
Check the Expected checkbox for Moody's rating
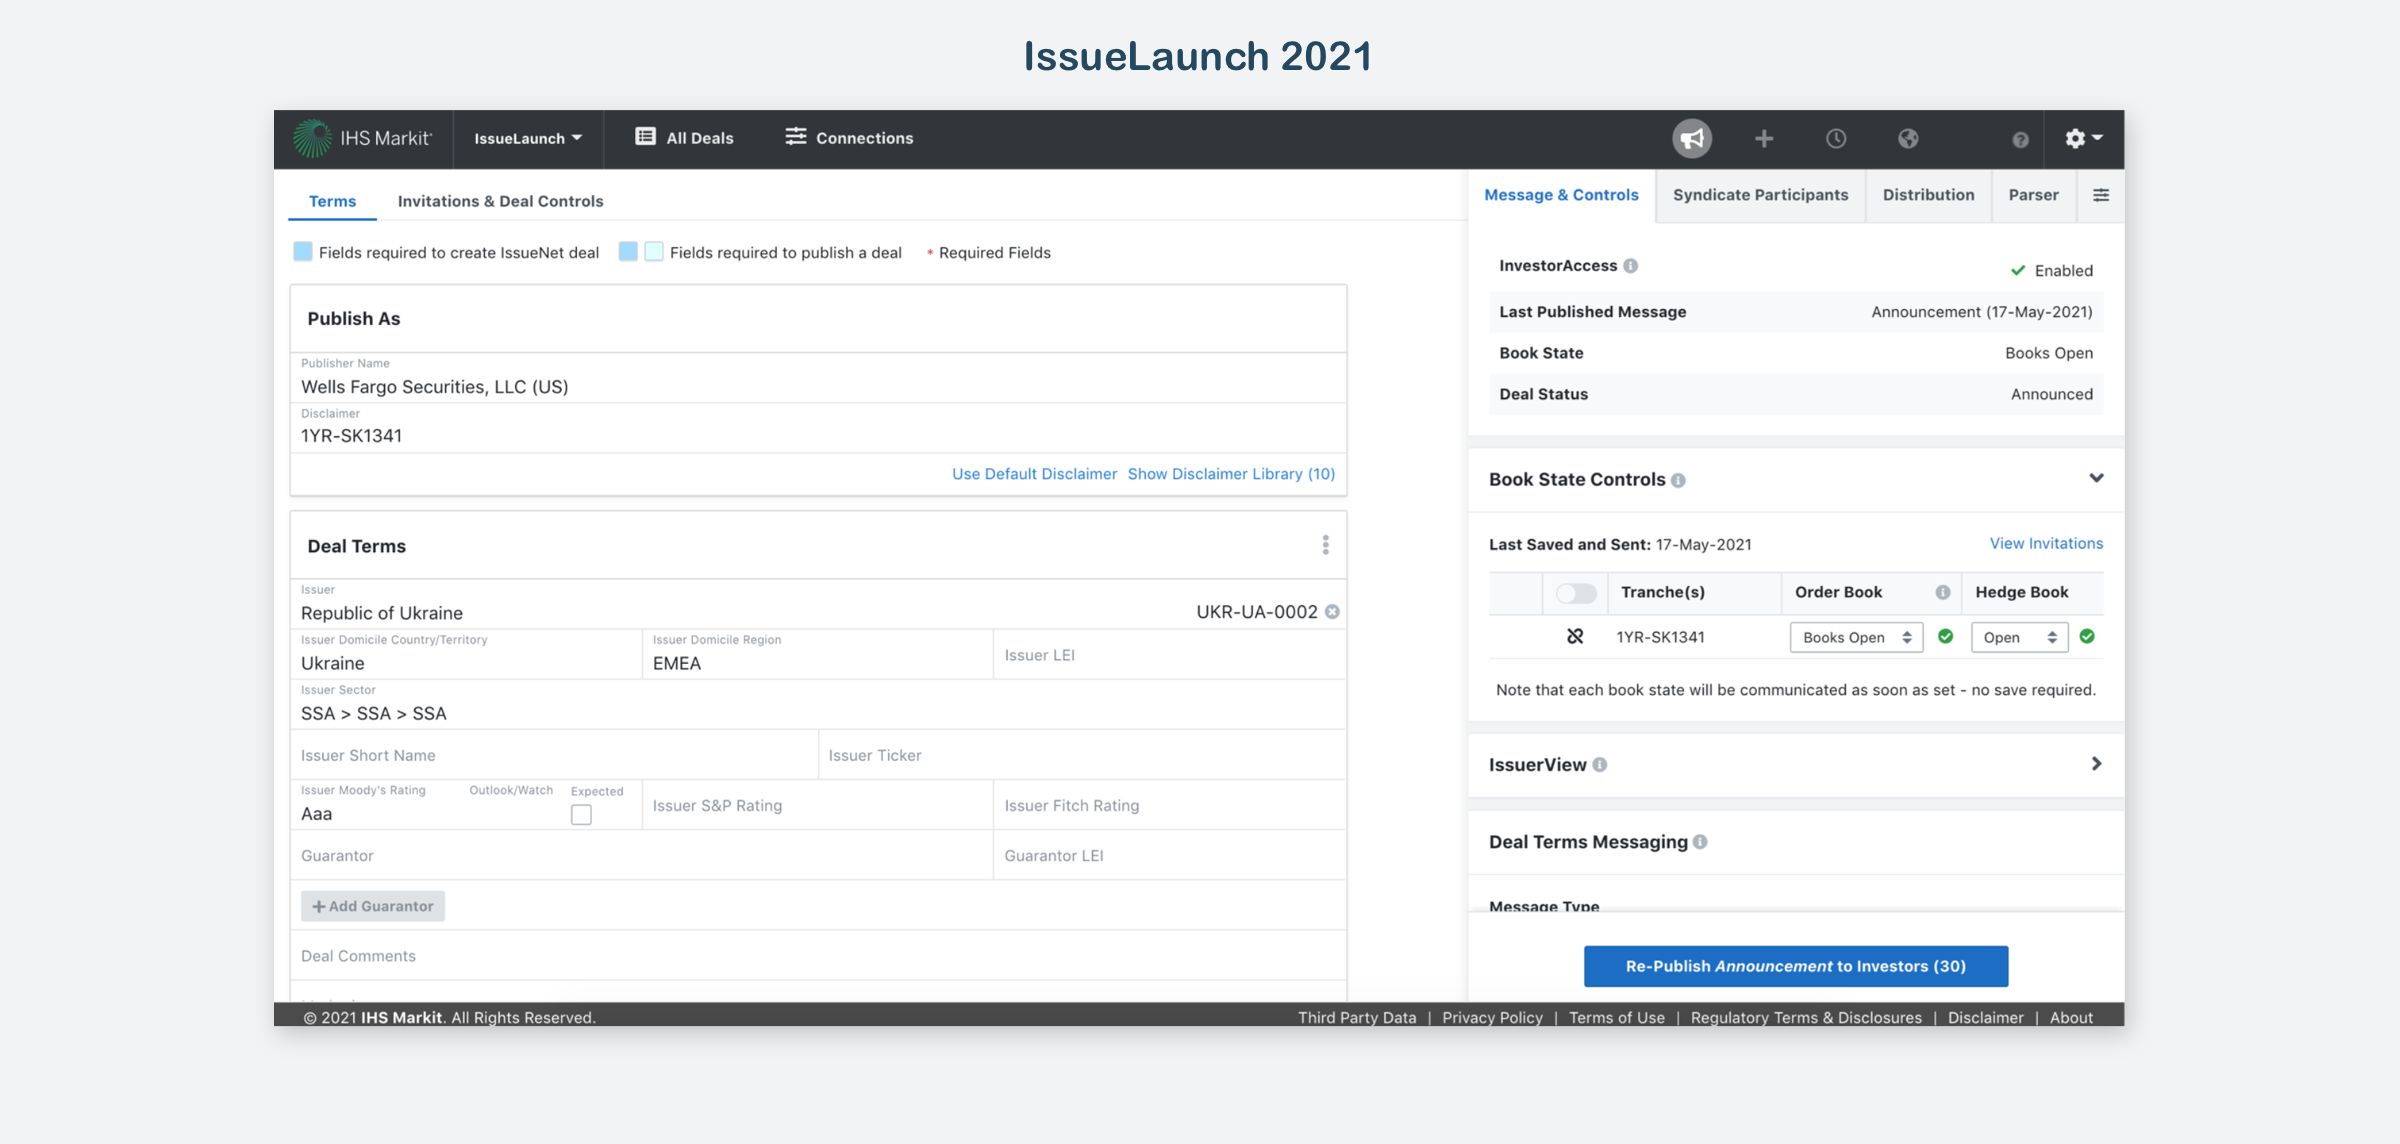coord(581,815)
